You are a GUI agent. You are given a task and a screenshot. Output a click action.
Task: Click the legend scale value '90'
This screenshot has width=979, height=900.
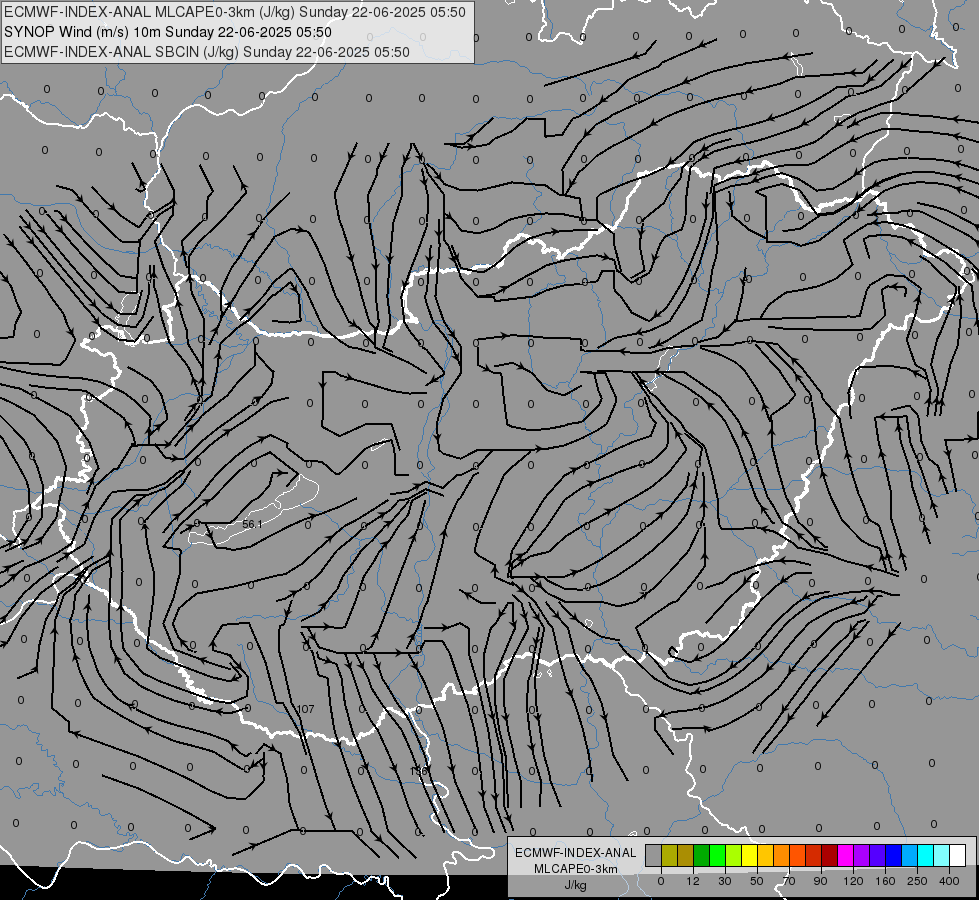point(820,881)
